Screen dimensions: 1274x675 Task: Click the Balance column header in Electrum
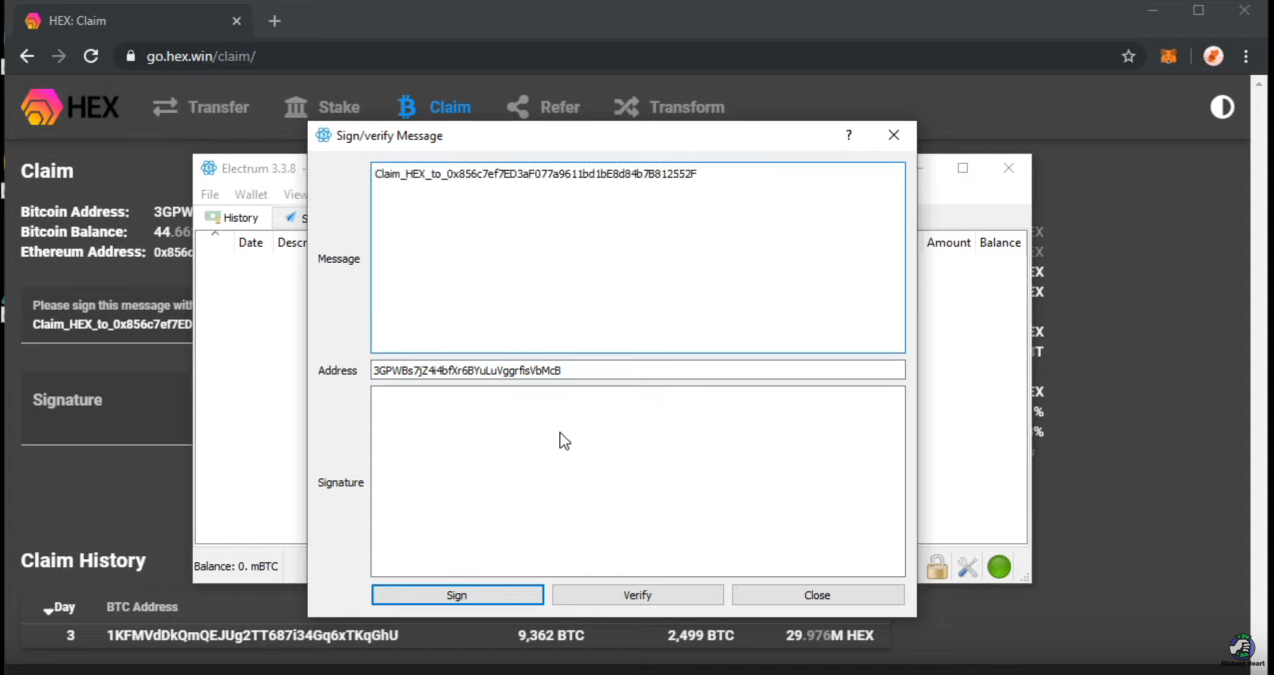(1000, 242)
